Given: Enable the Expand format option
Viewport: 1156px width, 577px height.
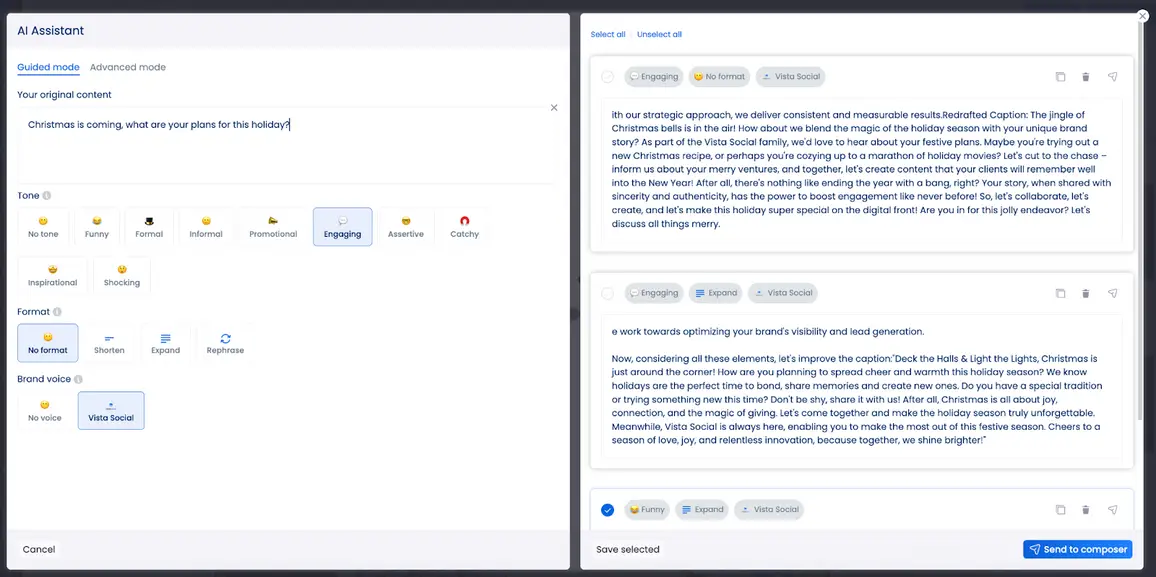Looking at the screenshot, I should coord(165,342).
